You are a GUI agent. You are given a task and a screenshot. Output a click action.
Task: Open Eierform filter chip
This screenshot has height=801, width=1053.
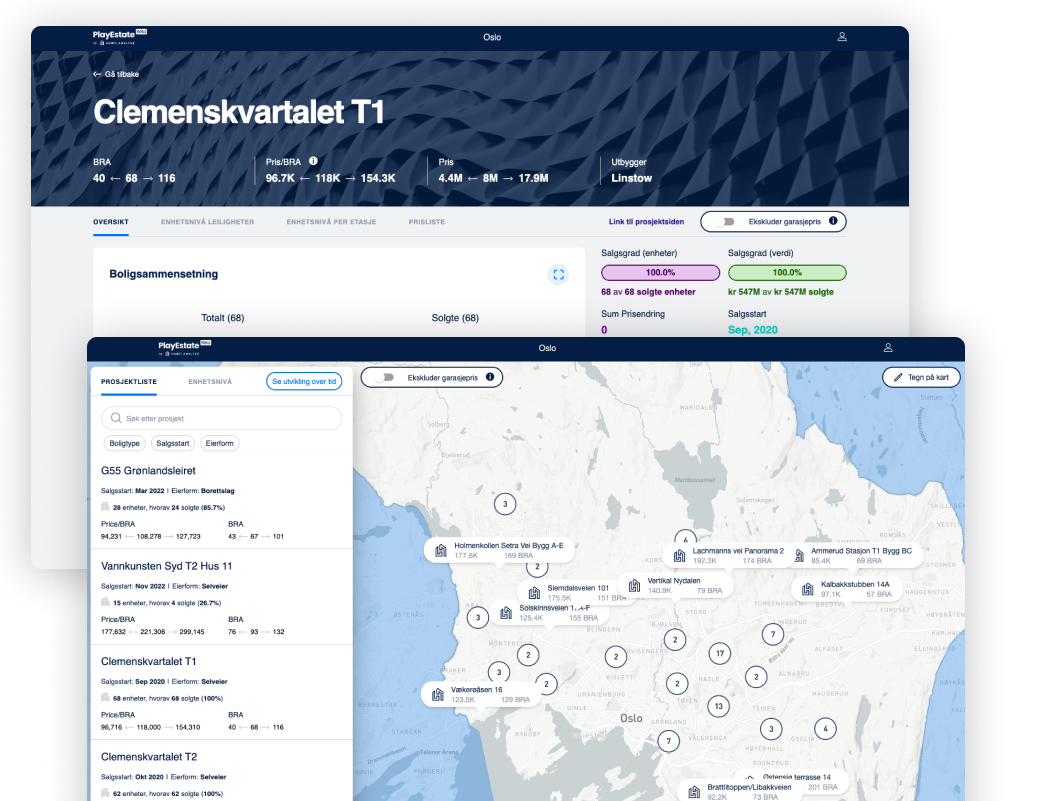click(220, 443)
